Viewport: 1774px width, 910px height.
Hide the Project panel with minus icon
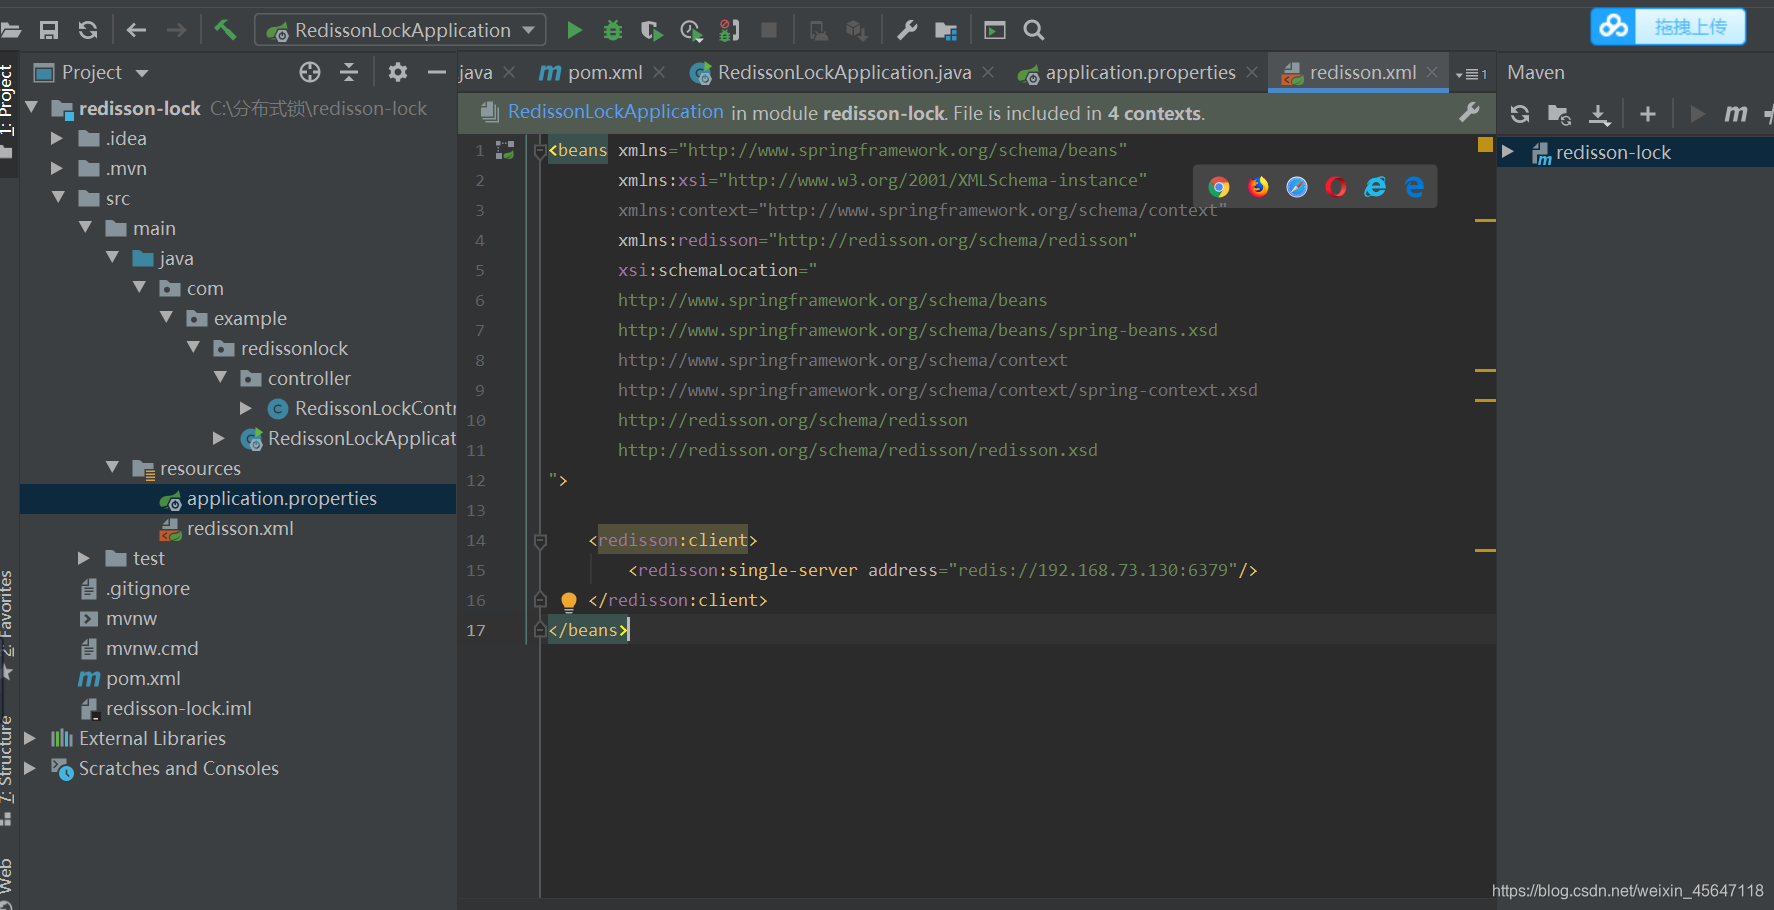[437, 72]
